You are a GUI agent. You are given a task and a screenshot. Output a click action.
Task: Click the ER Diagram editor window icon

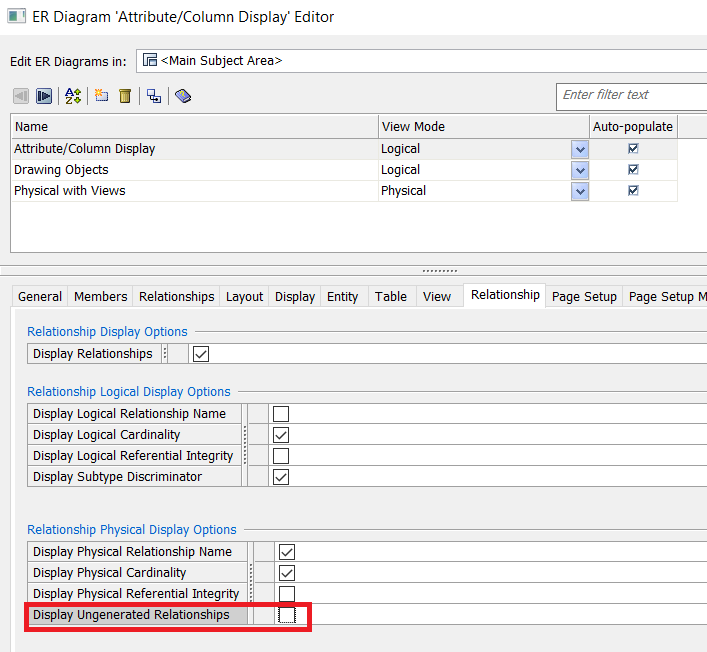pyautogui.click(x=16, y=17)
